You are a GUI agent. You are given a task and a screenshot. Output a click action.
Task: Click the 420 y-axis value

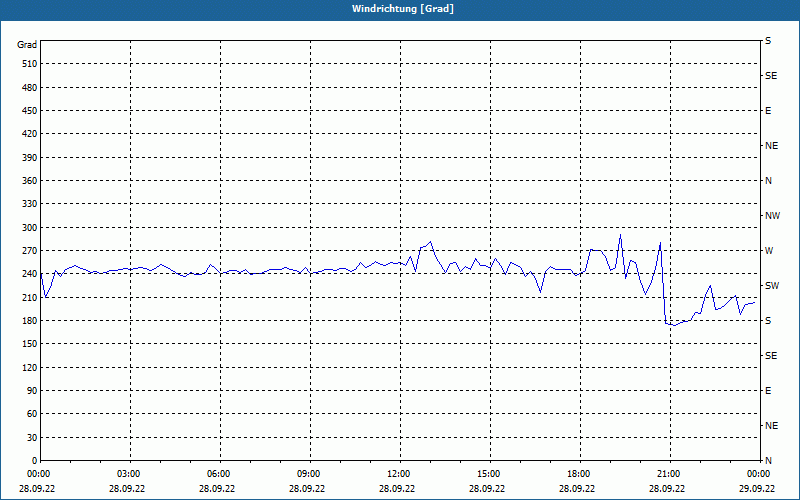pyautogui.click(x=29, y=134)
